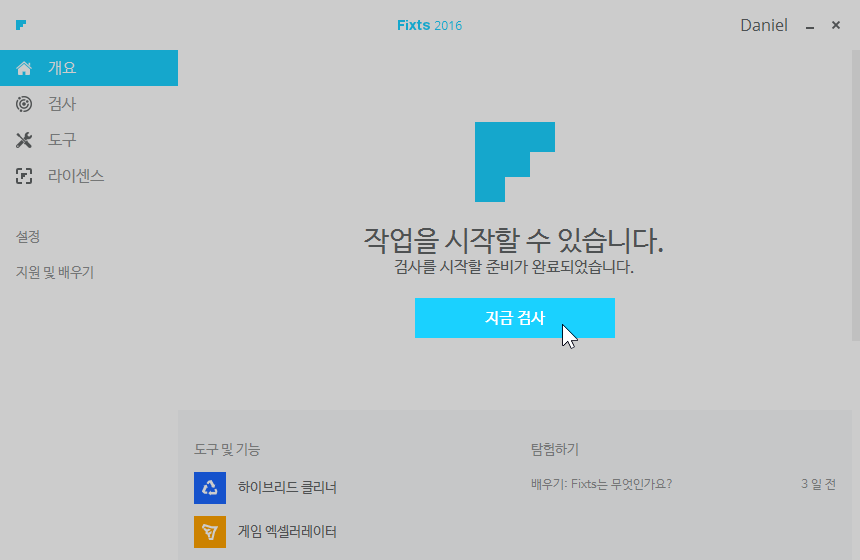Switch to the 라이센스 menu item
The width and height of the screenshot is (860, 560).
(89, 176)
